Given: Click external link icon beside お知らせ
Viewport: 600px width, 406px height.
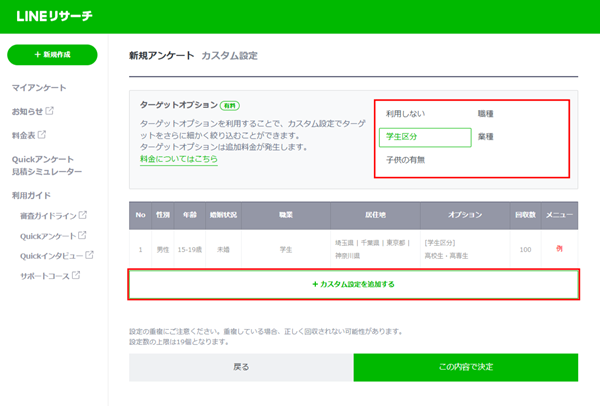Looking at the screenshot, I should (x=50, y=111).
